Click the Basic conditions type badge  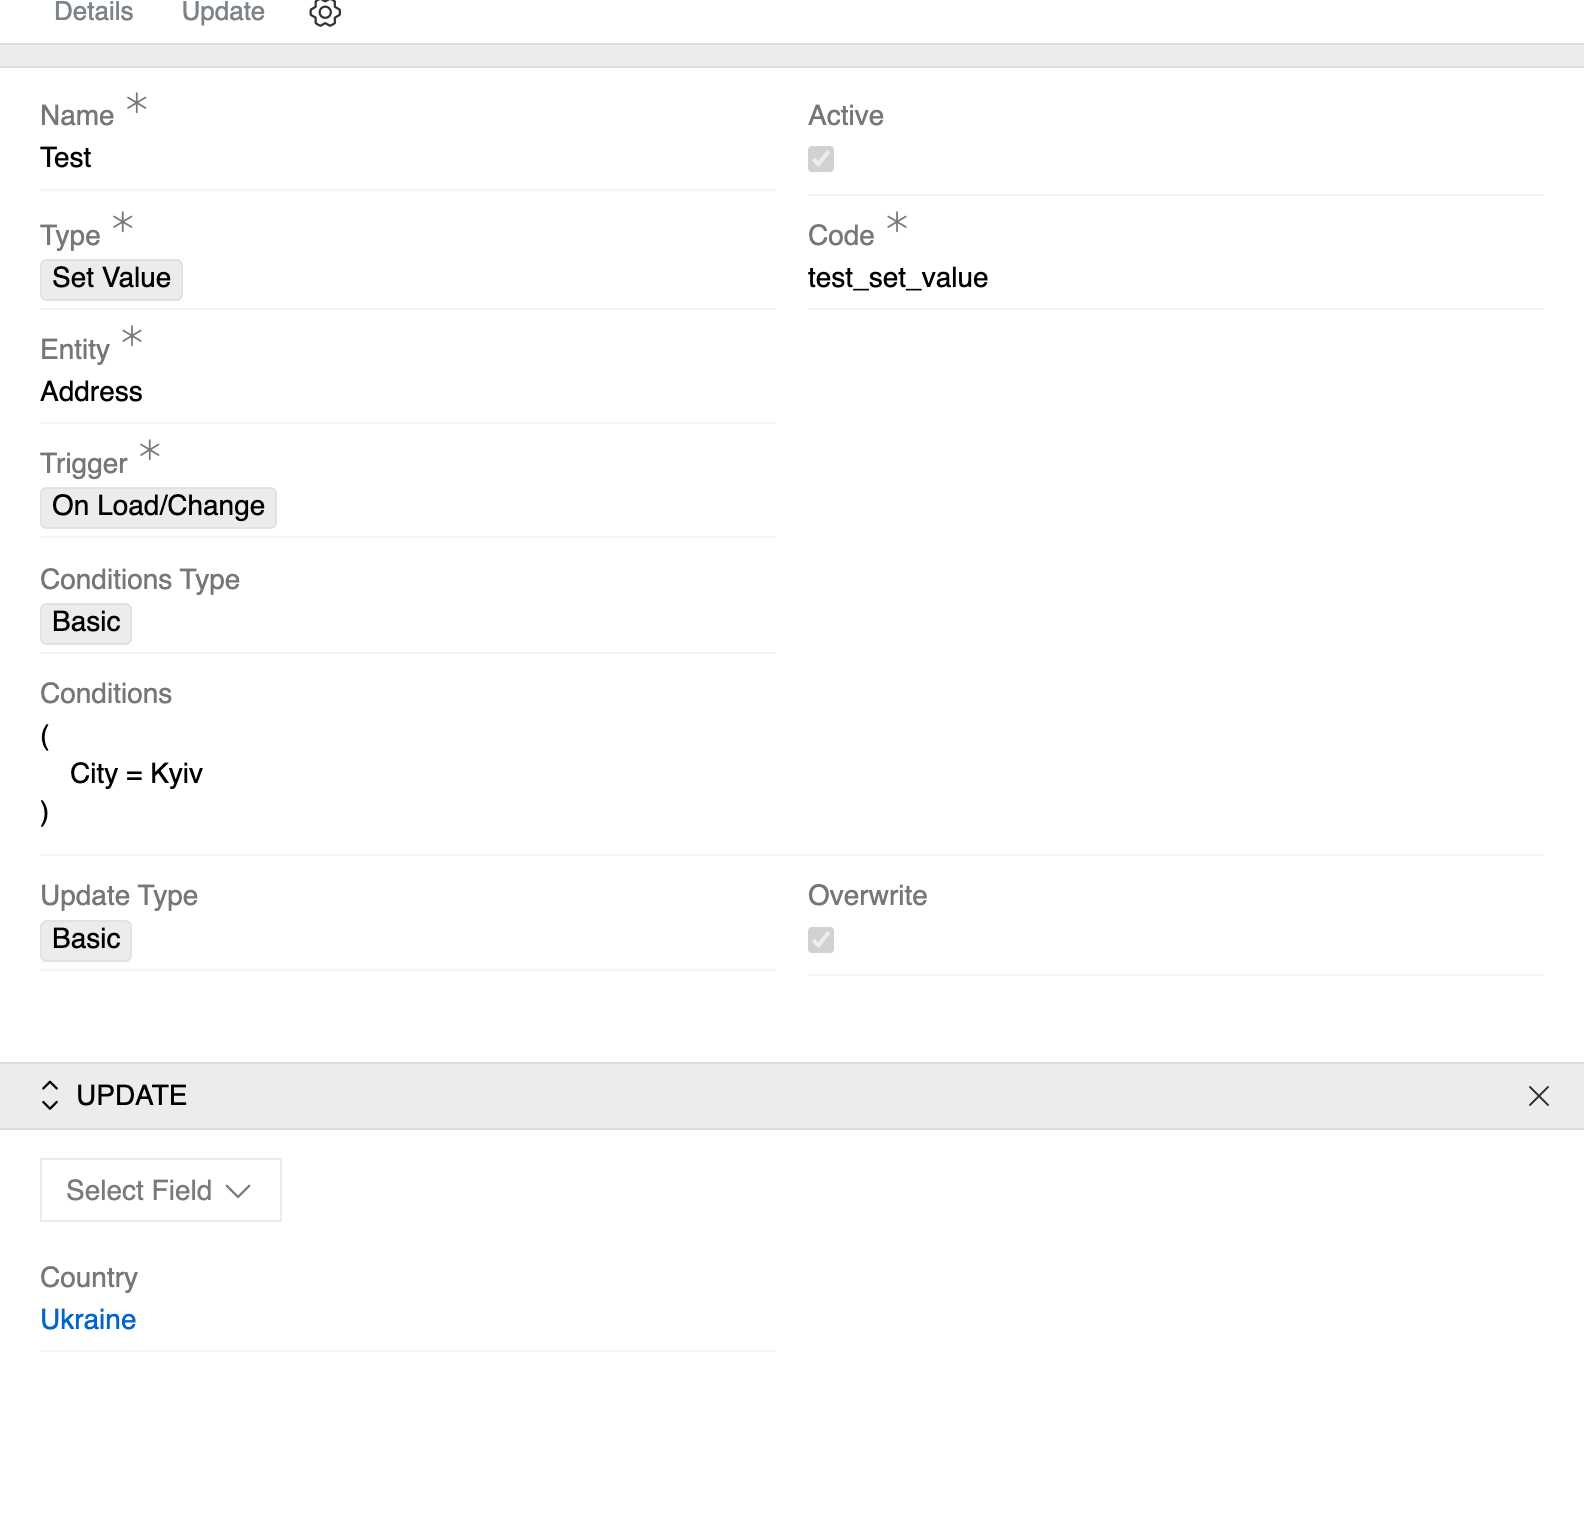tap(86, 622)
